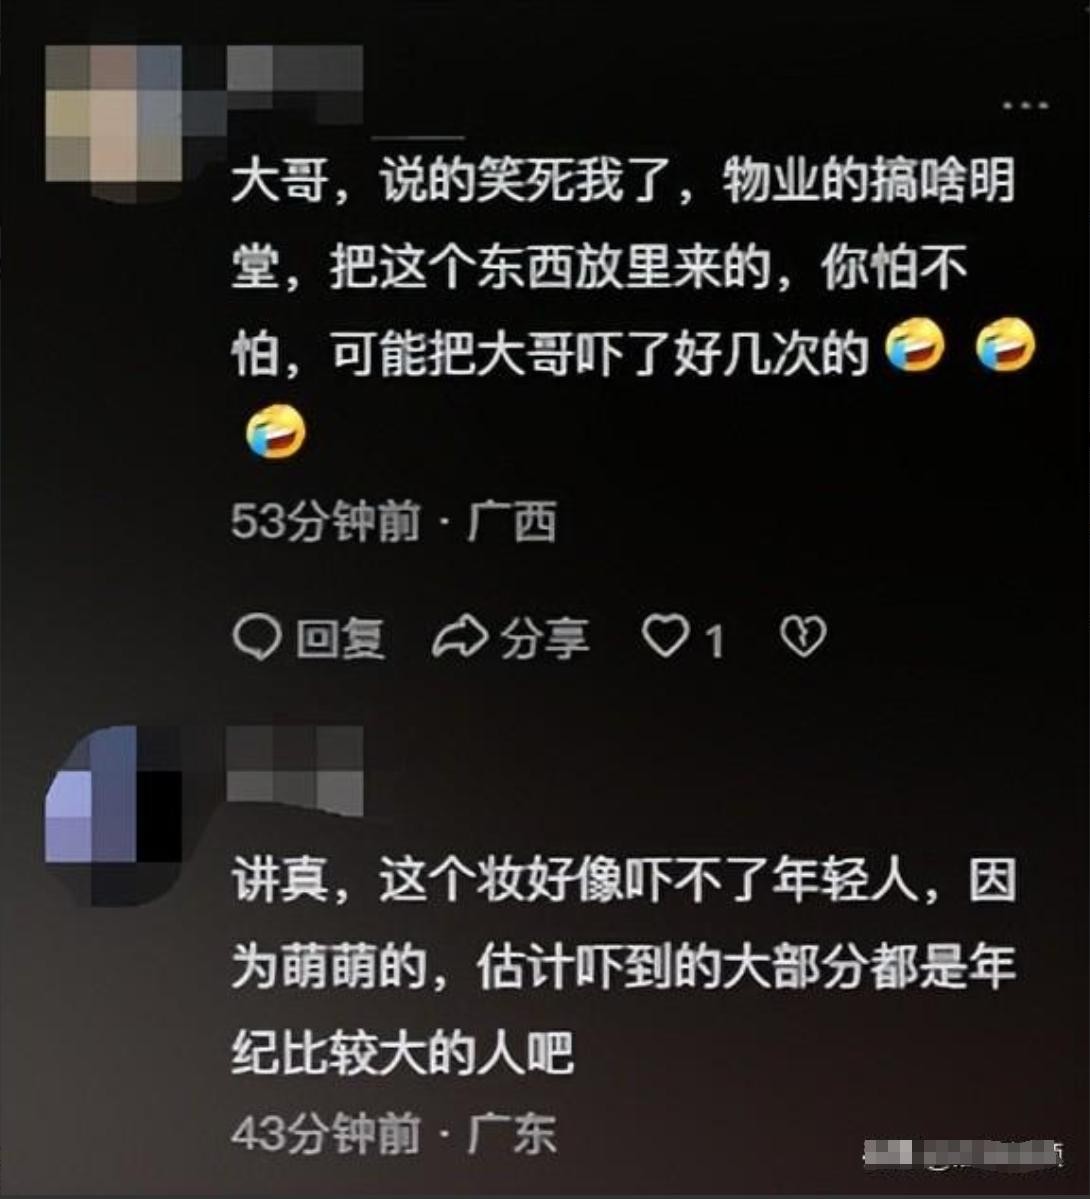The width and height of the screenshot is (1090, 1199).
Task: Like the first comment with heart icon
Action: point(665,637)
